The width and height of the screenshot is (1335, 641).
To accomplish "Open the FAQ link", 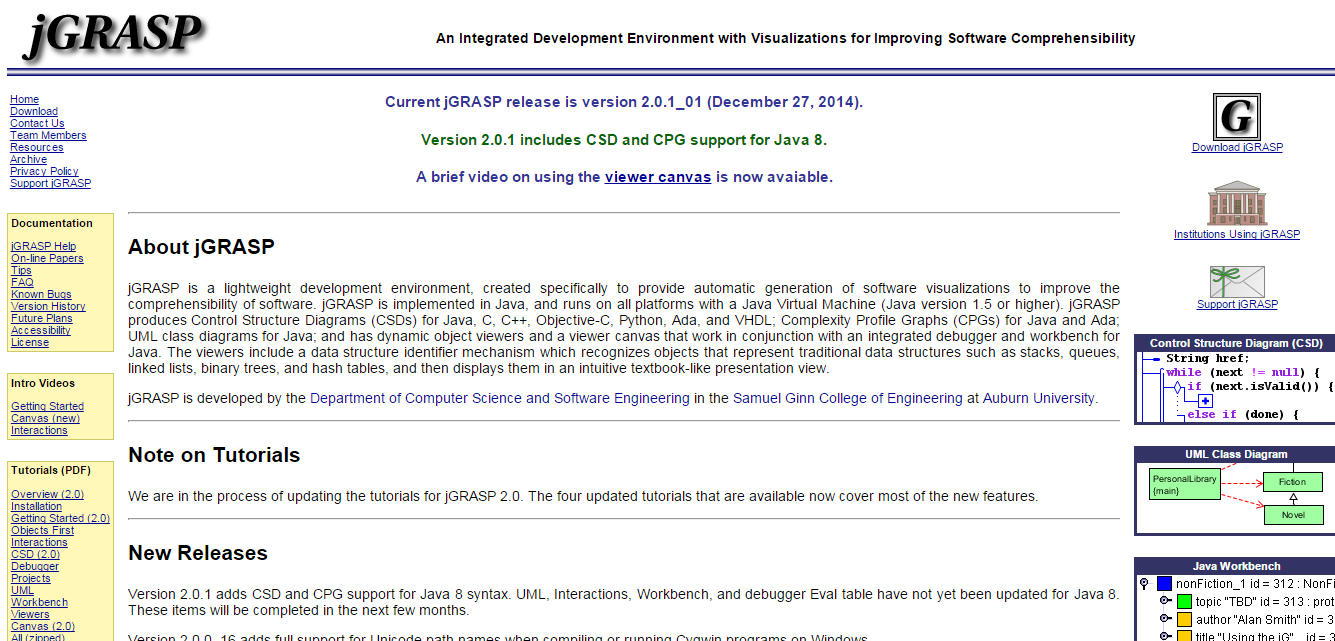I will click(22, 283).
